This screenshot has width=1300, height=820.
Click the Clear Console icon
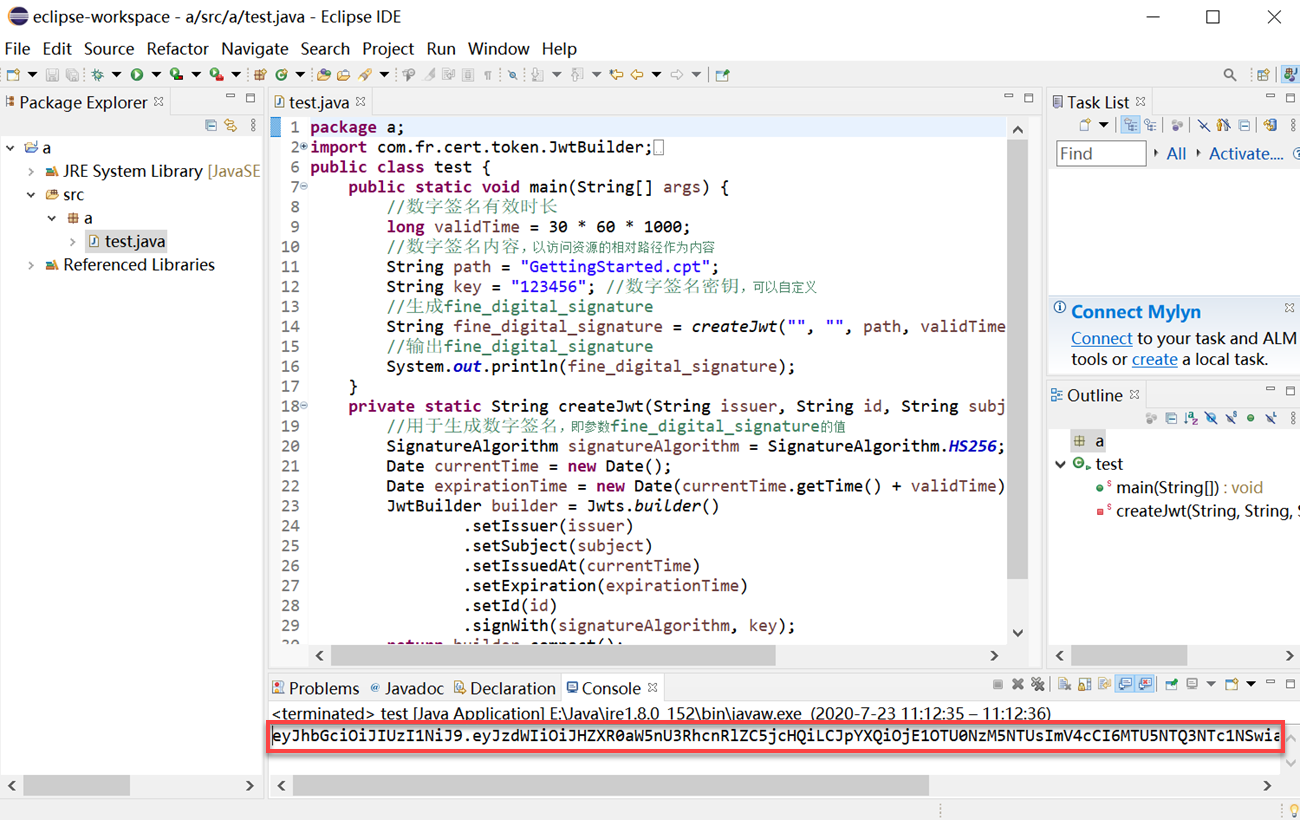1064,685
